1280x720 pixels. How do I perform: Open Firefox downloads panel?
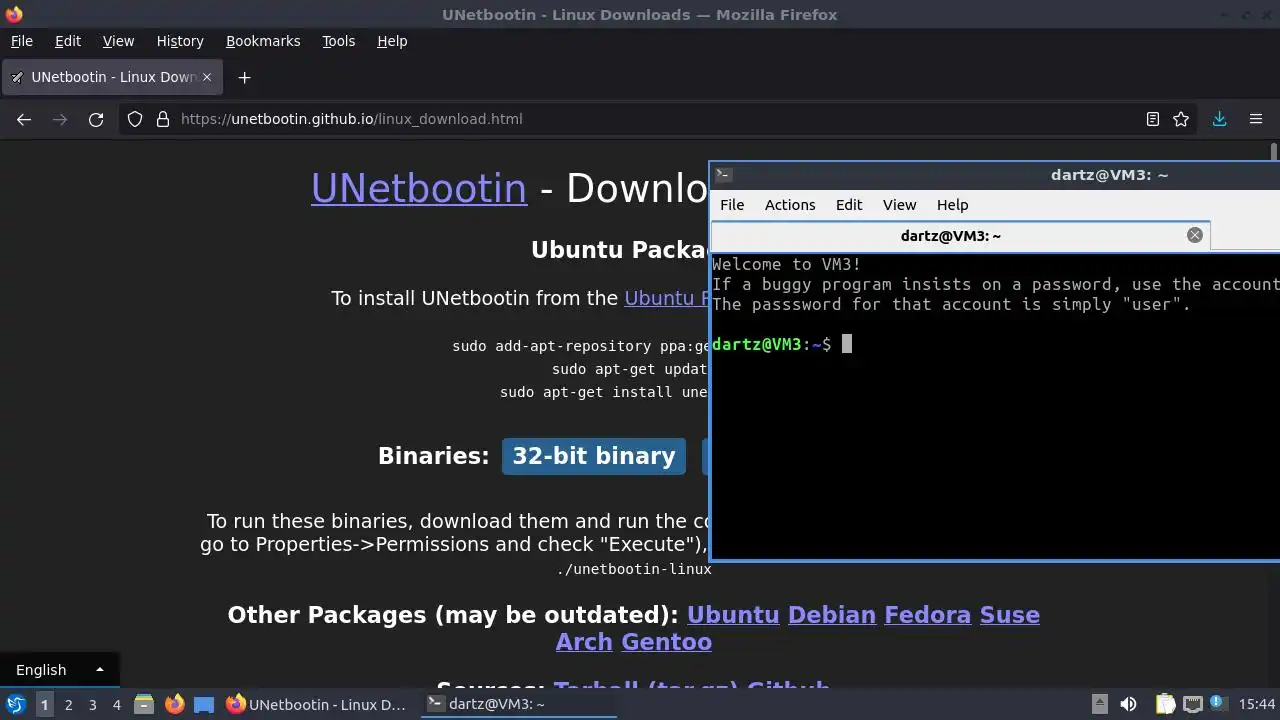click(1219, 119)
